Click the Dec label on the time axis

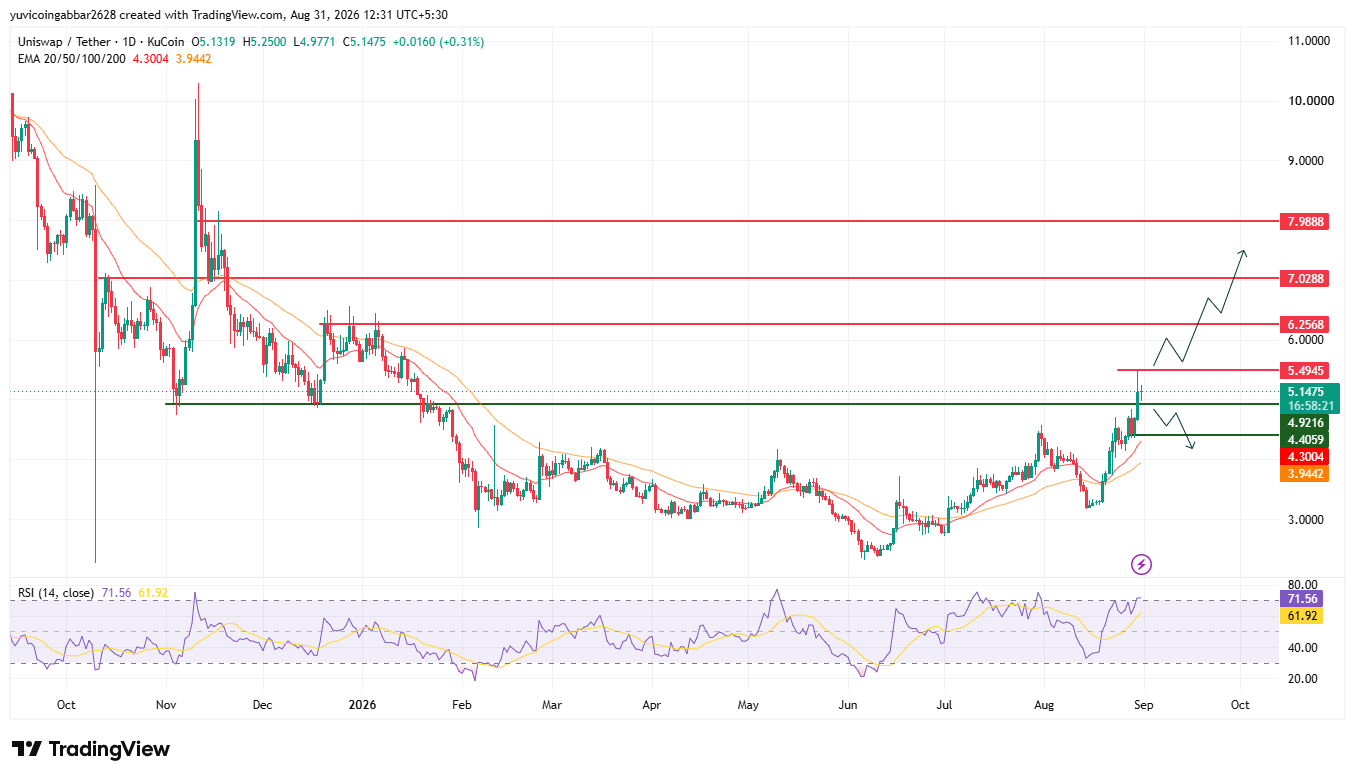point(262,705)
